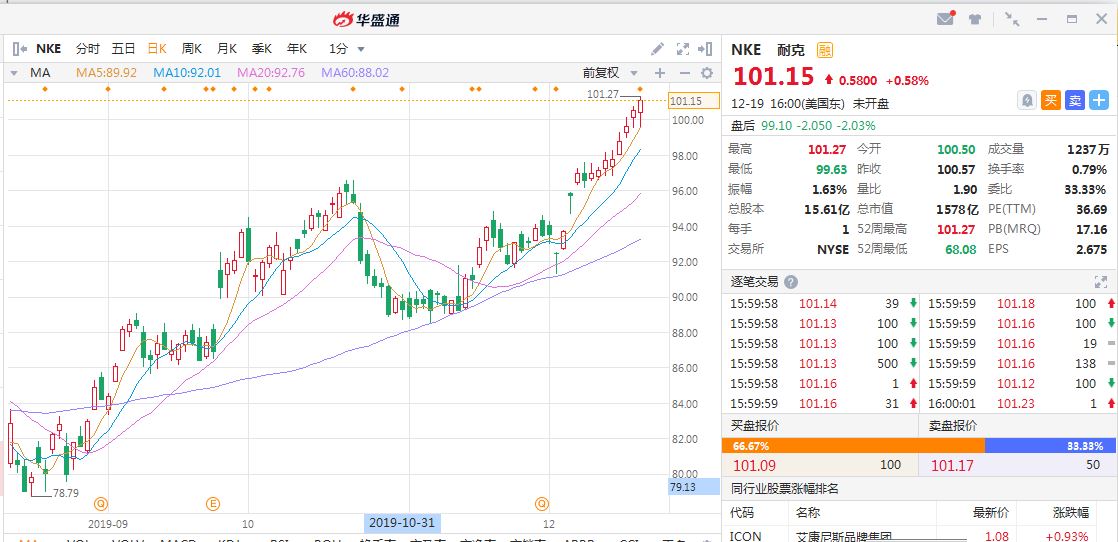This screenshot has width=1118, height=542.
Task: Set a price alert with the bell icon
Action: click(1026, 100)
